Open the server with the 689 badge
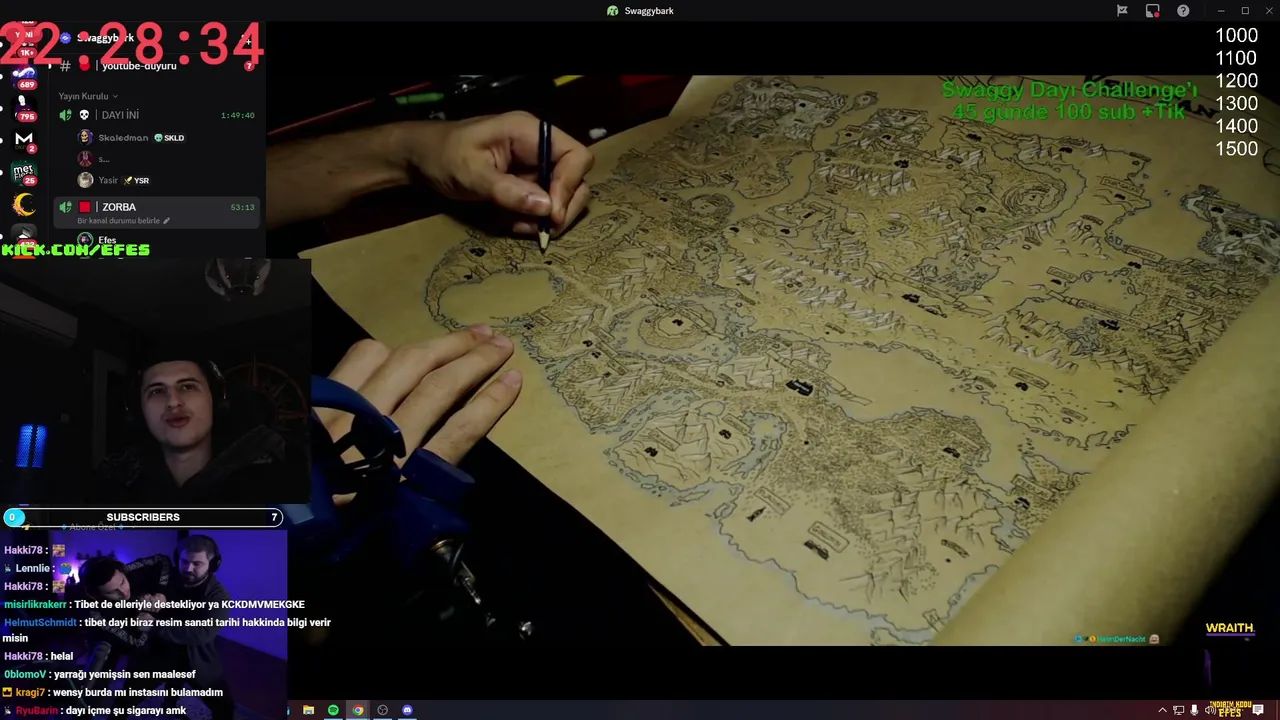1280x720 pixels. click(x=24, y=77)
